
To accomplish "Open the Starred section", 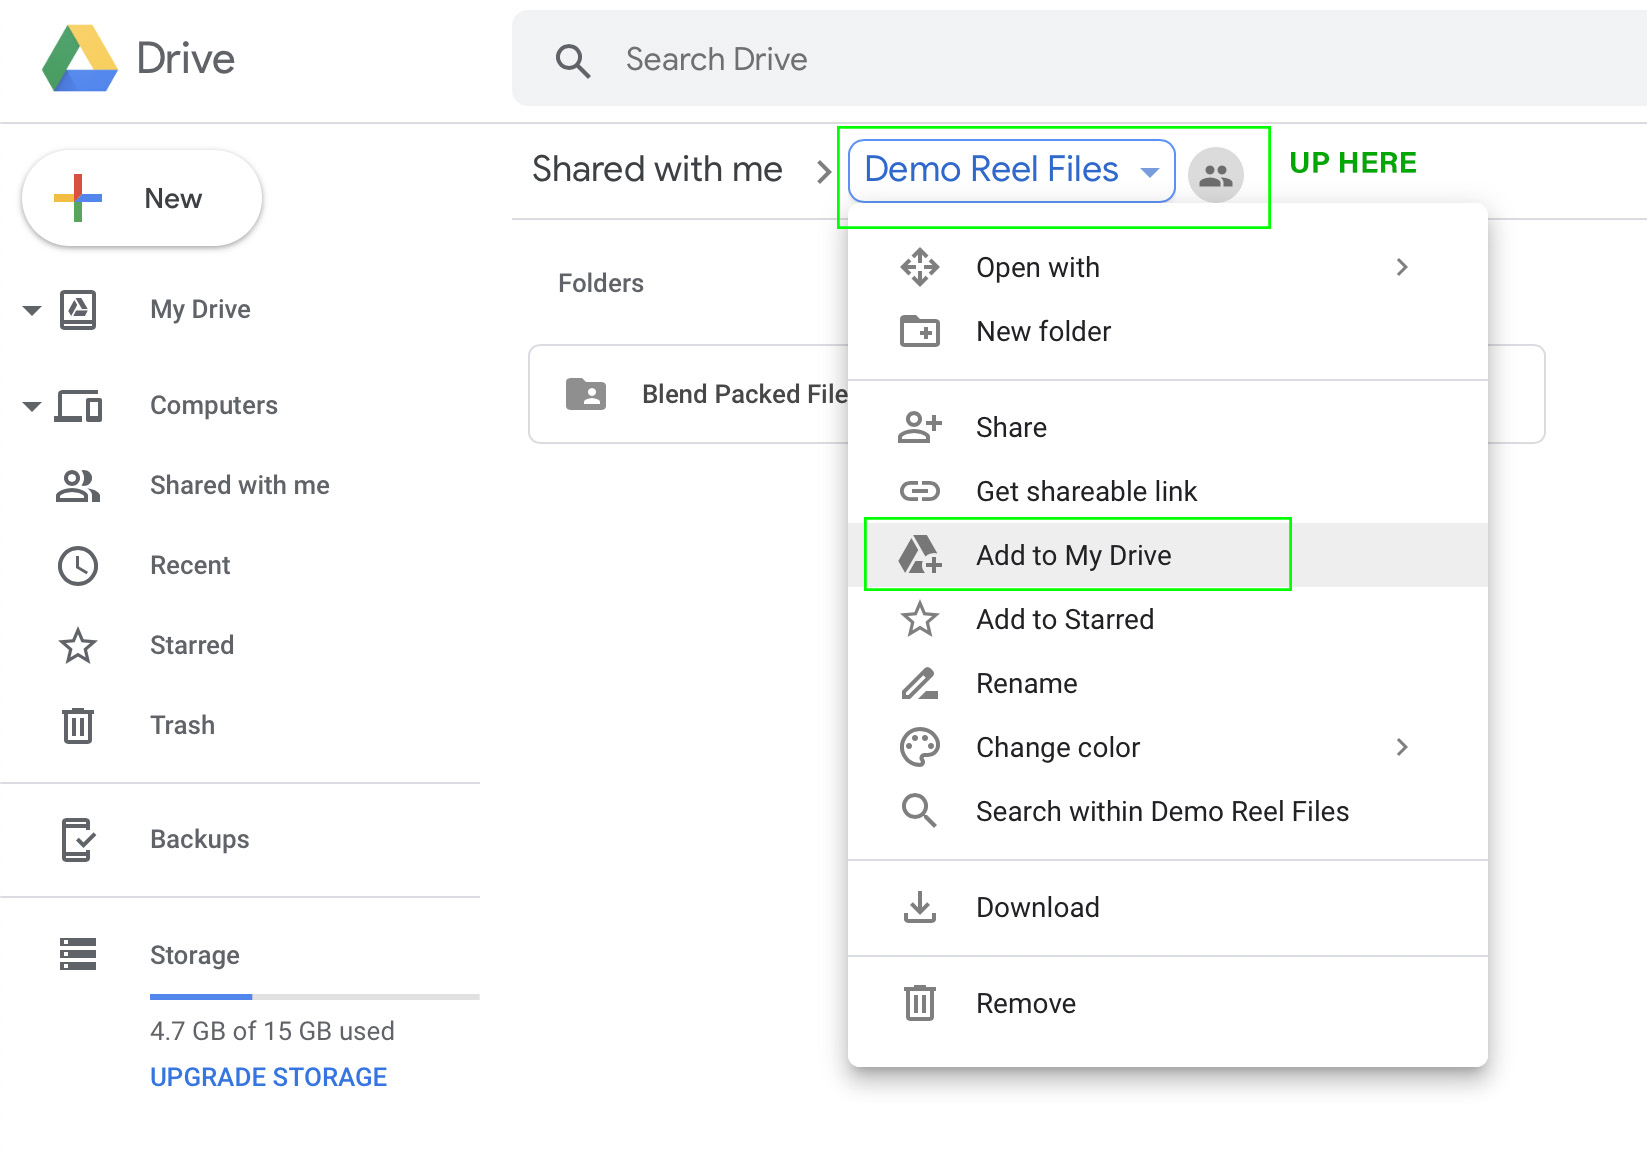I will [192, 645].
